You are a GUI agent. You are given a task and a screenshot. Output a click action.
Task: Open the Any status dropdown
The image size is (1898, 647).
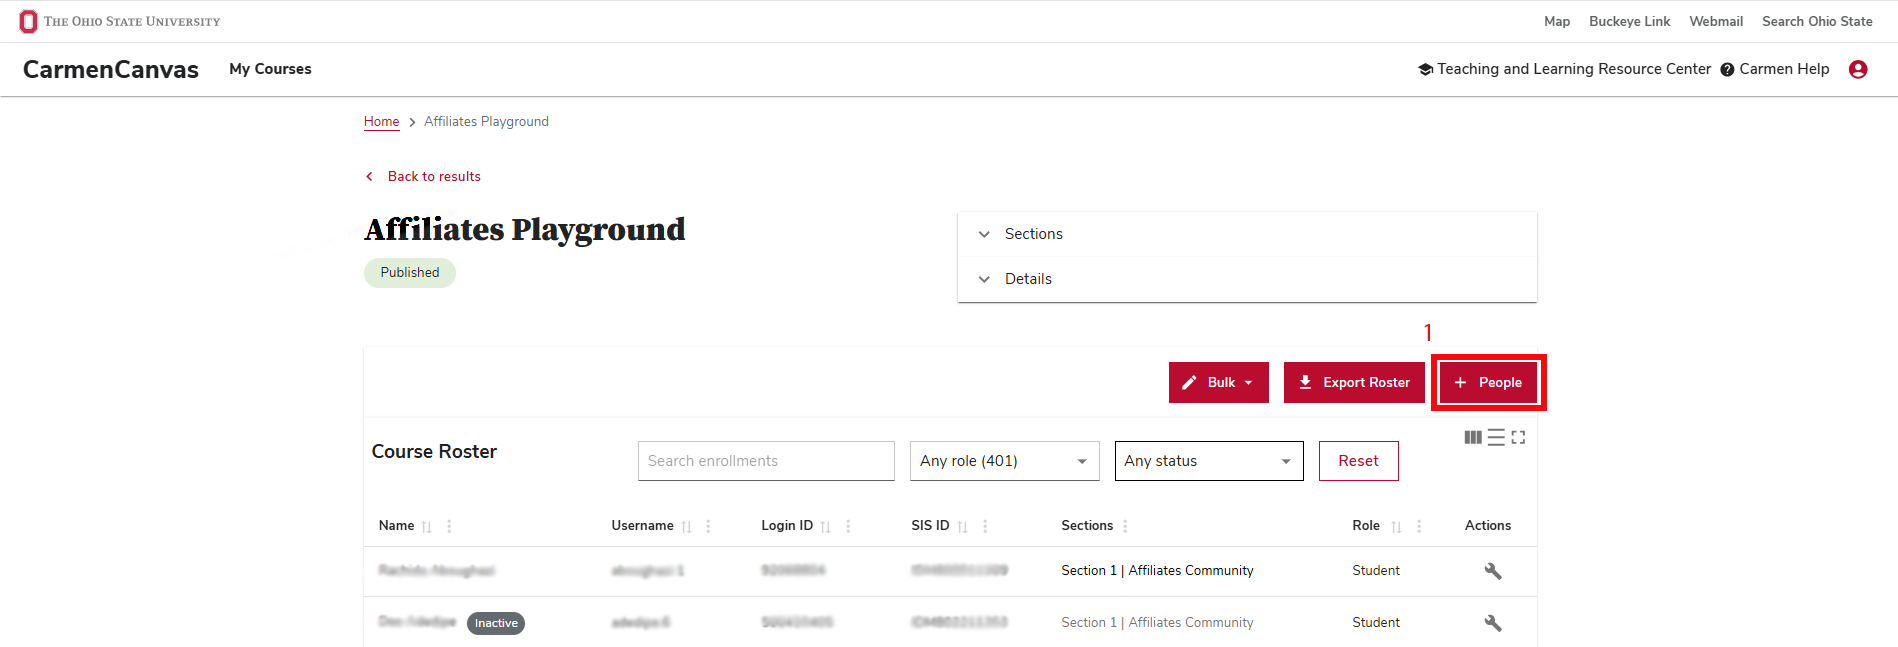[x=1209, y=461]
